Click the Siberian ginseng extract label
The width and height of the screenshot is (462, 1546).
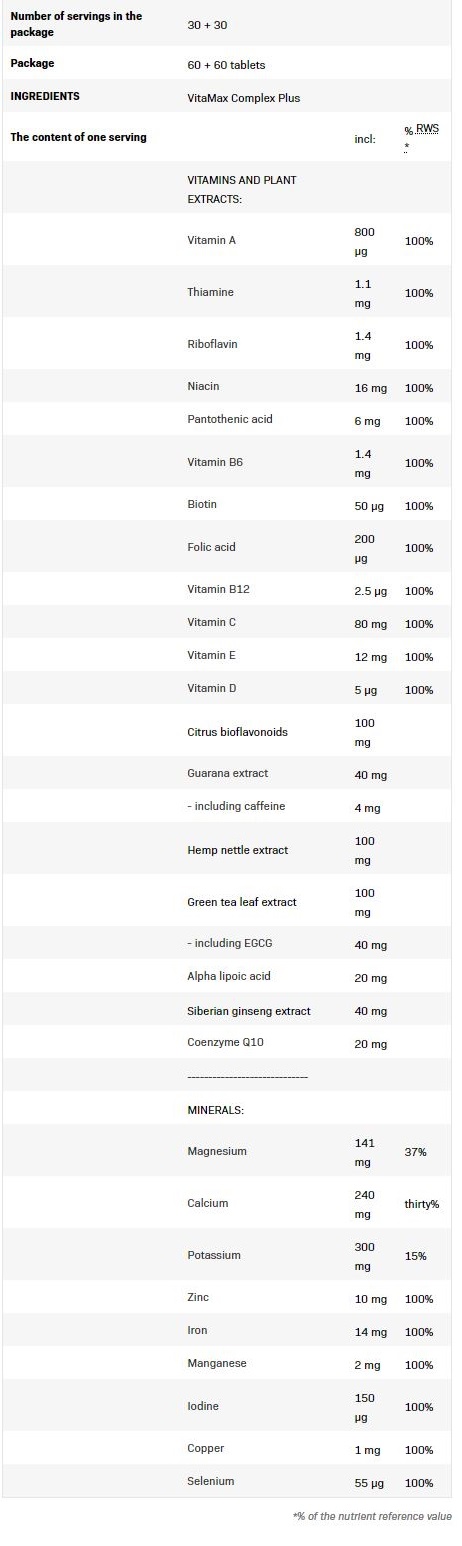[249, 1011]
